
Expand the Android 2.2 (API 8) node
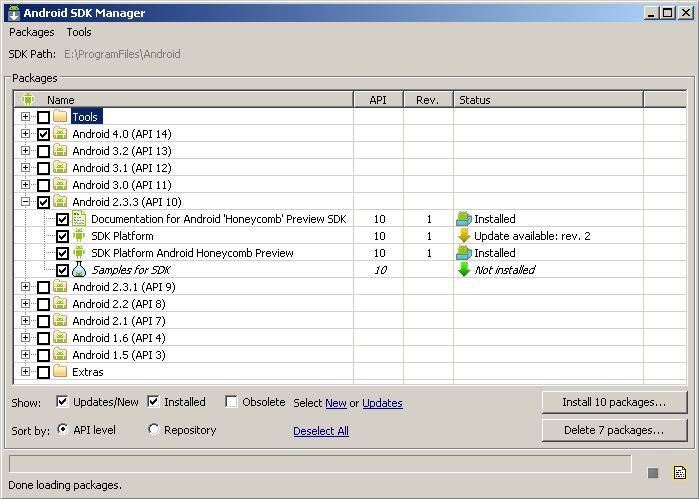25,303
